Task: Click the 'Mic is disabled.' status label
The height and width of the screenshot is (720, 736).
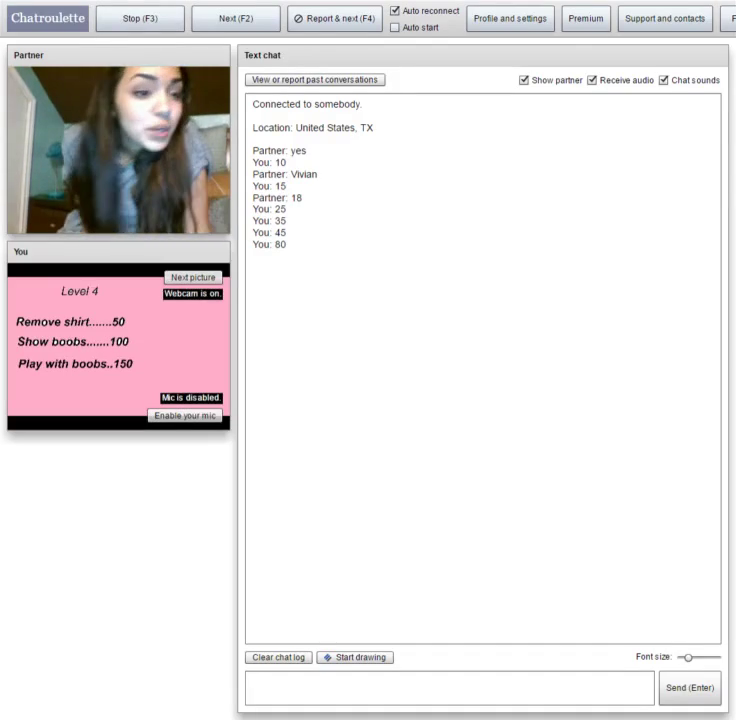Action: click(192, 398)
